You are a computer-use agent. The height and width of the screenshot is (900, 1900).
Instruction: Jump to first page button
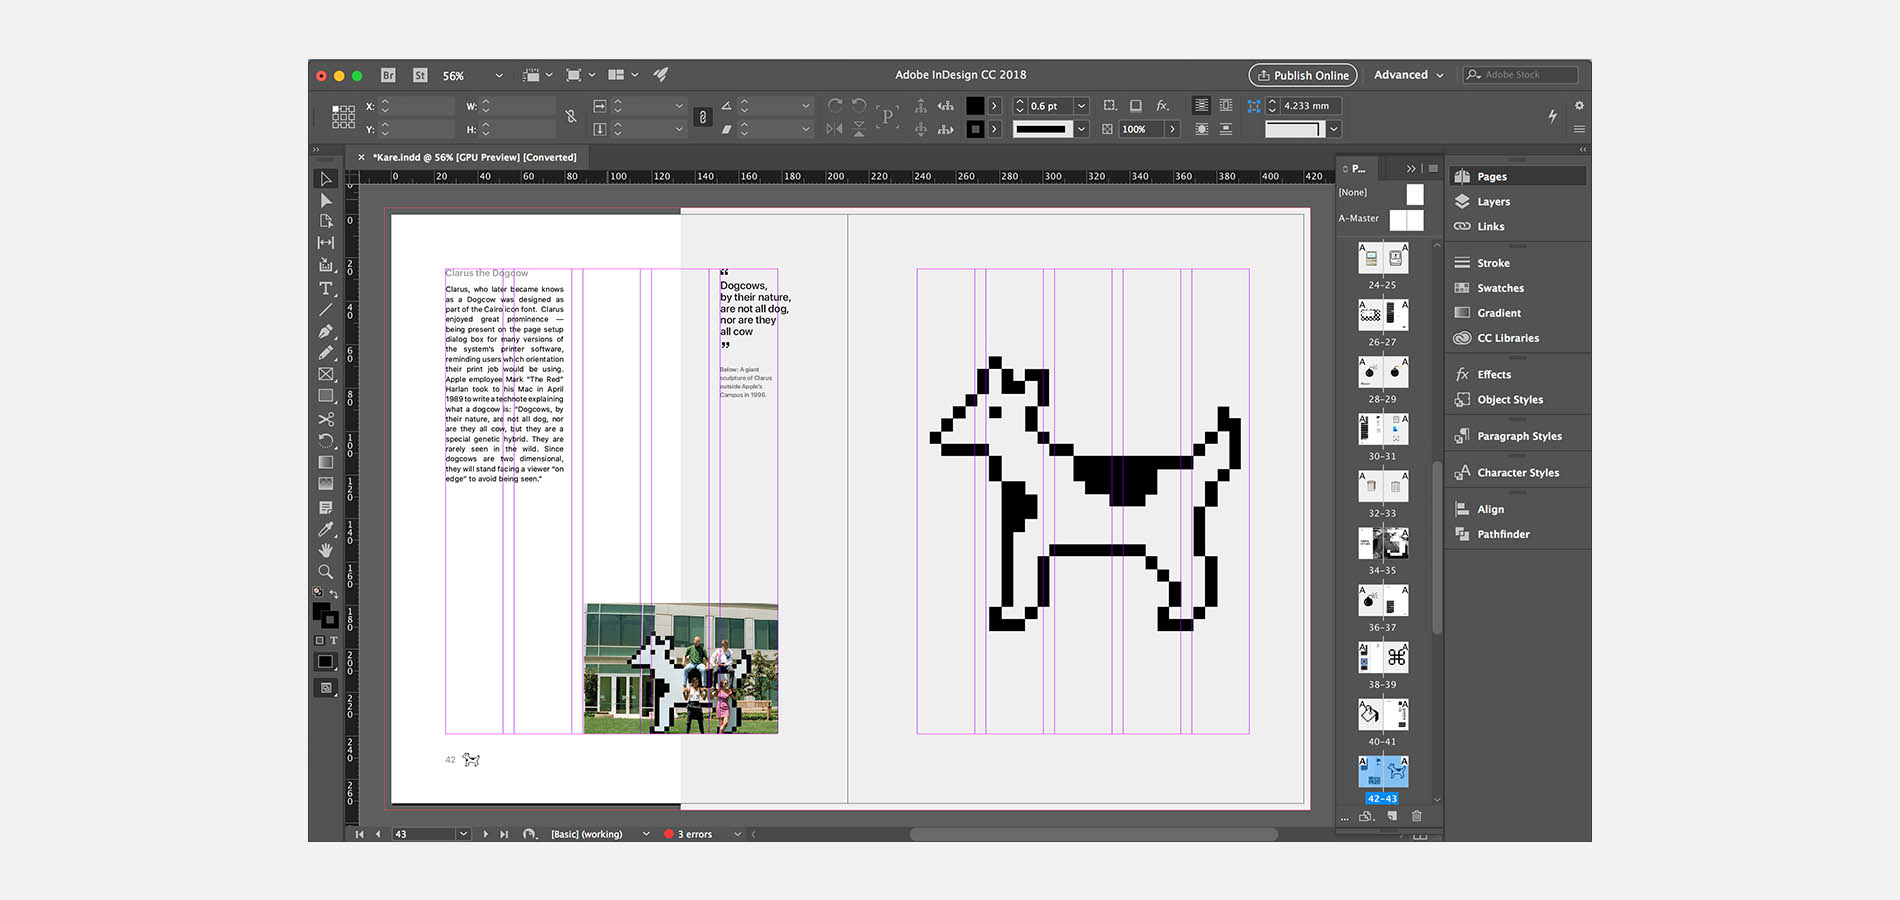tap(359, 834)
